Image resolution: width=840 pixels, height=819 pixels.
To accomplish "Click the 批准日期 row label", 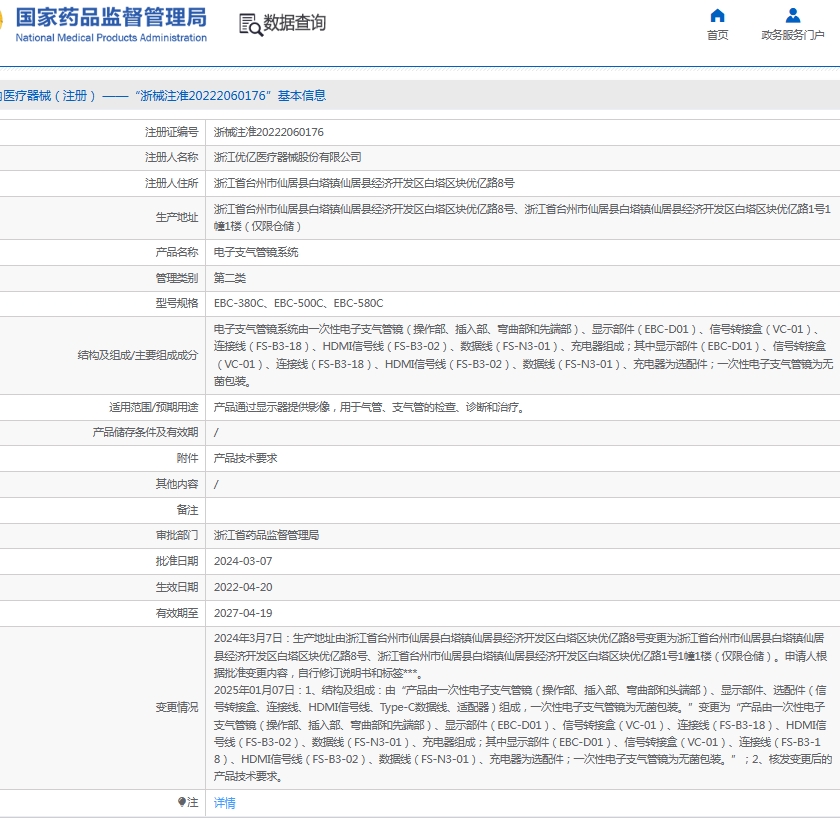I will [x=177, y=561].
